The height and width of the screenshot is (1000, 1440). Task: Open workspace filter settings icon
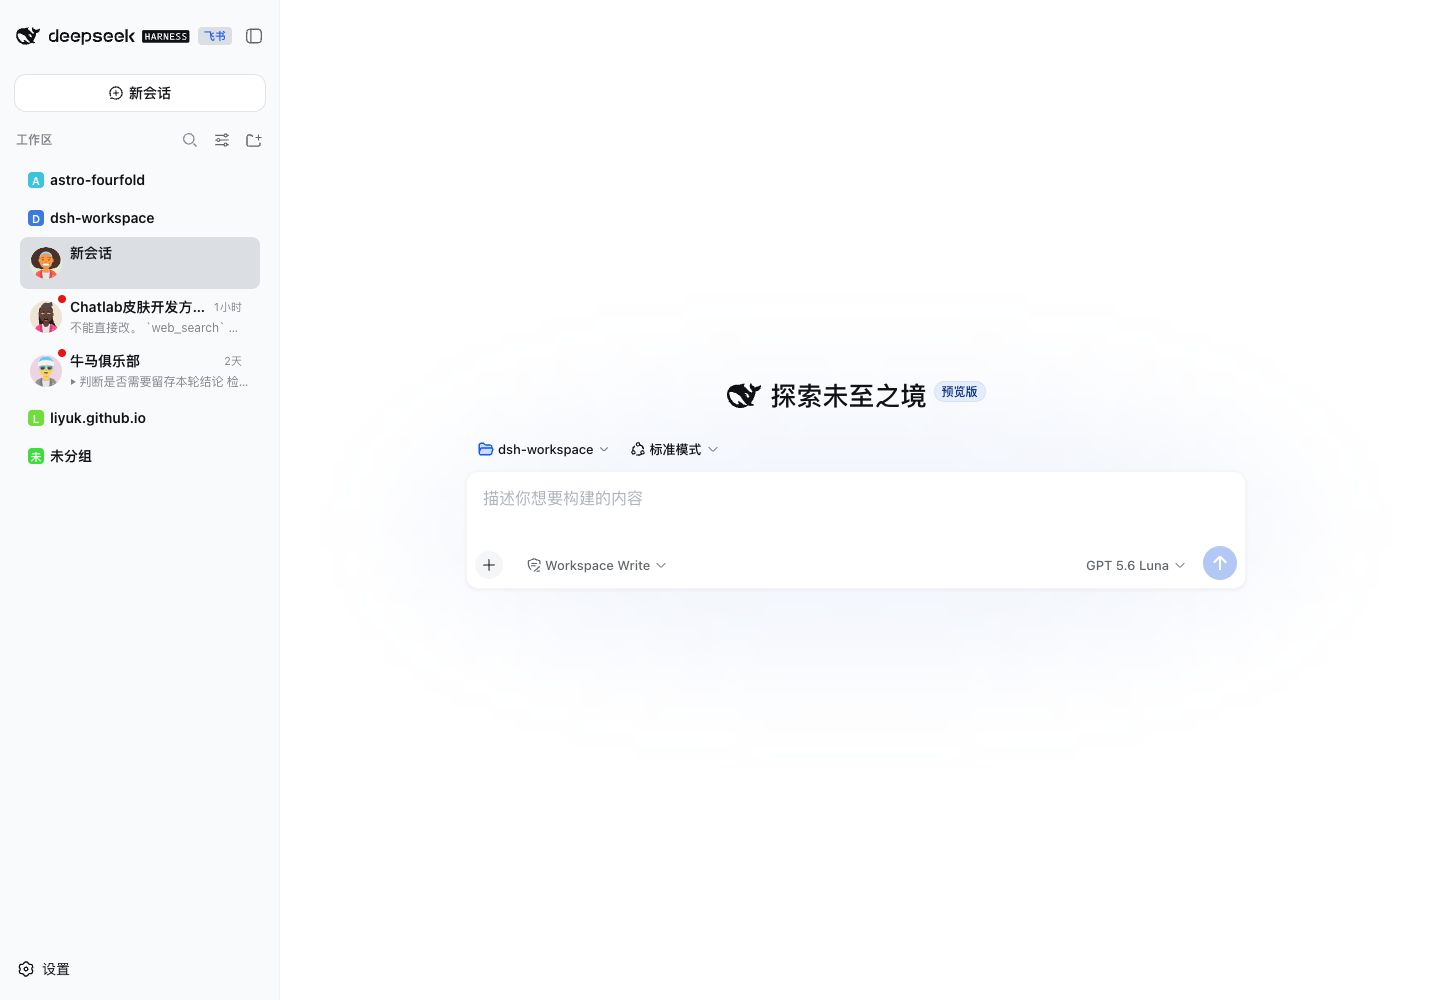pos(222,140)
